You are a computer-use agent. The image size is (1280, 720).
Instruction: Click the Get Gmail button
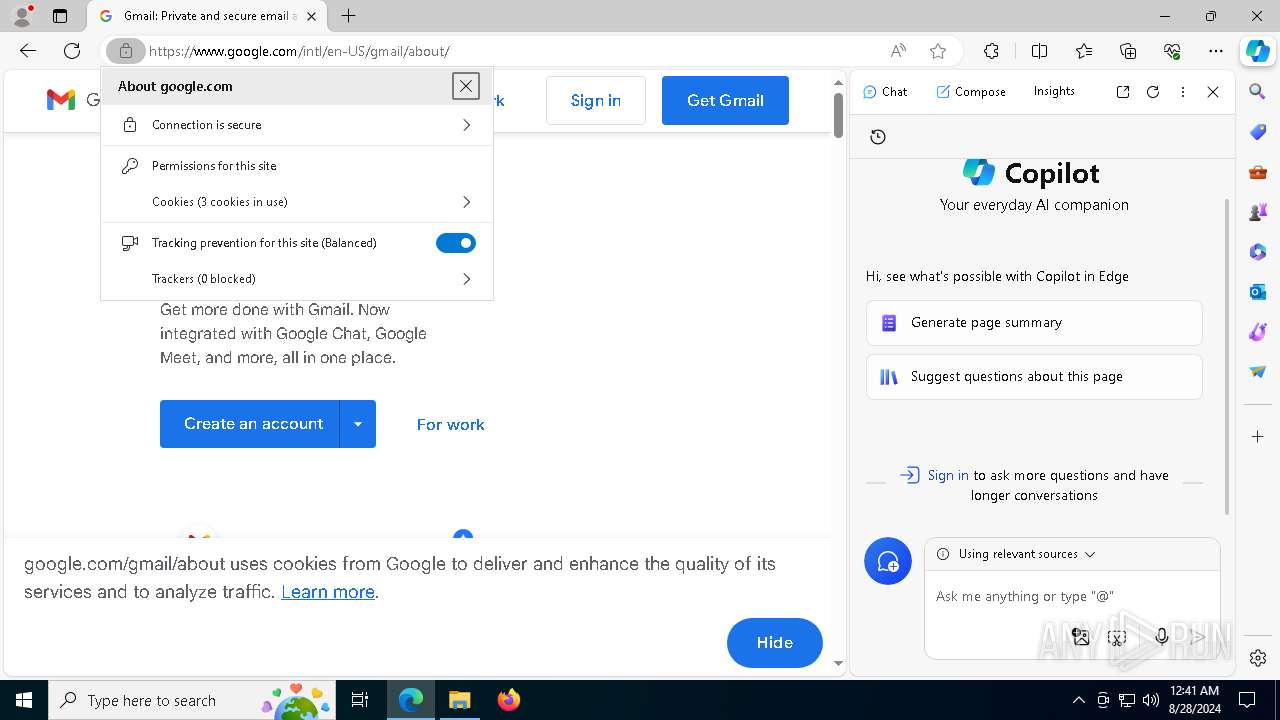[725, 100]
